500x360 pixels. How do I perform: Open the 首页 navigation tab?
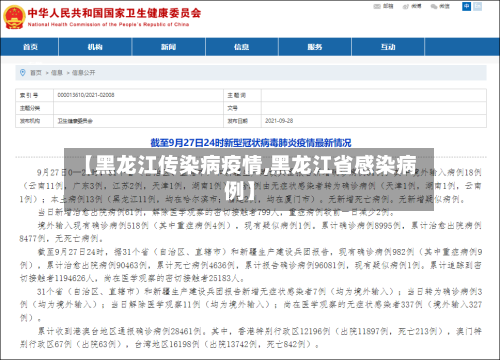pos(30,47)
